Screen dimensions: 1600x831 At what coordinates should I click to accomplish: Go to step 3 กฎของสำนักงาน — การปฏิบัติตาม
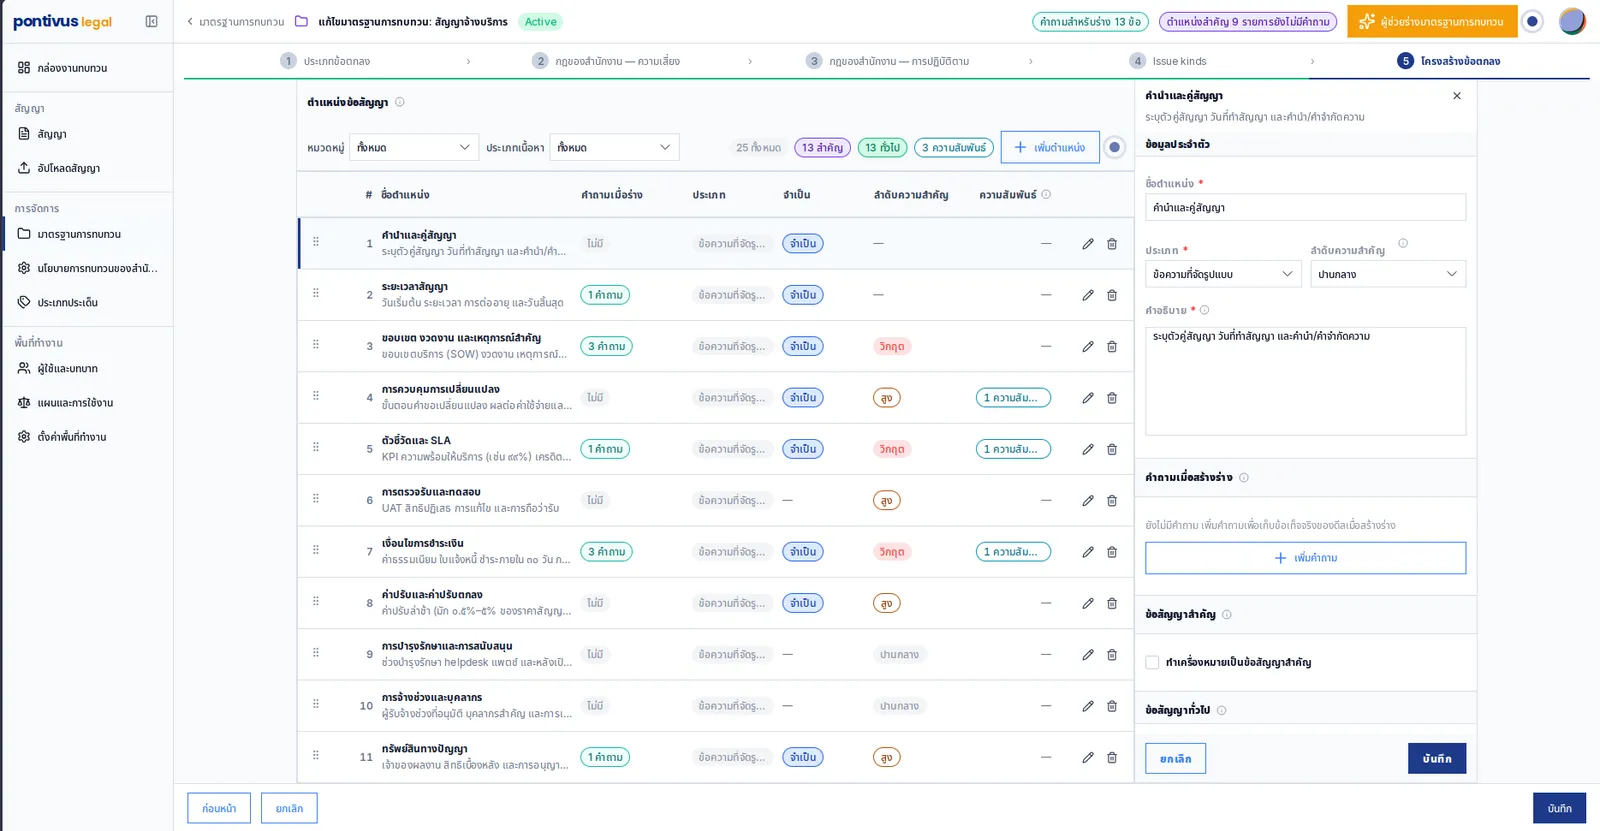[888, 61]
